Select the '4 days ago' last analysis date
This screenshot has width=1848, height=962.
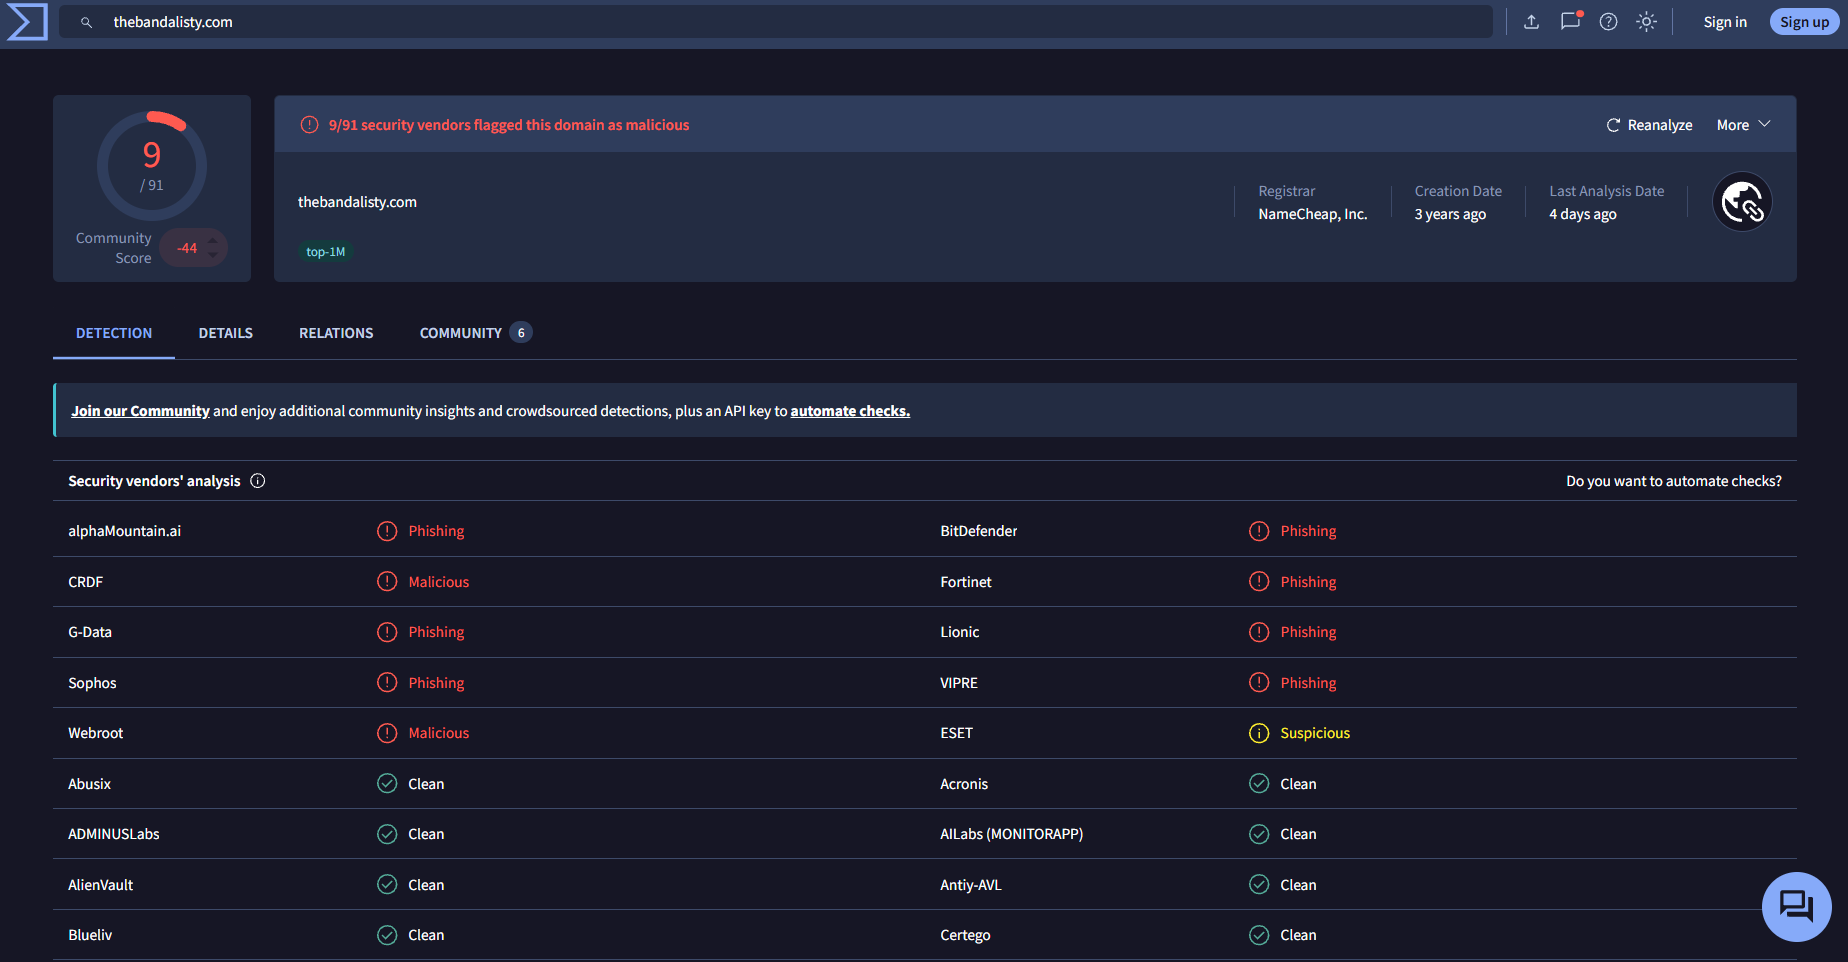pos(1583,214)
